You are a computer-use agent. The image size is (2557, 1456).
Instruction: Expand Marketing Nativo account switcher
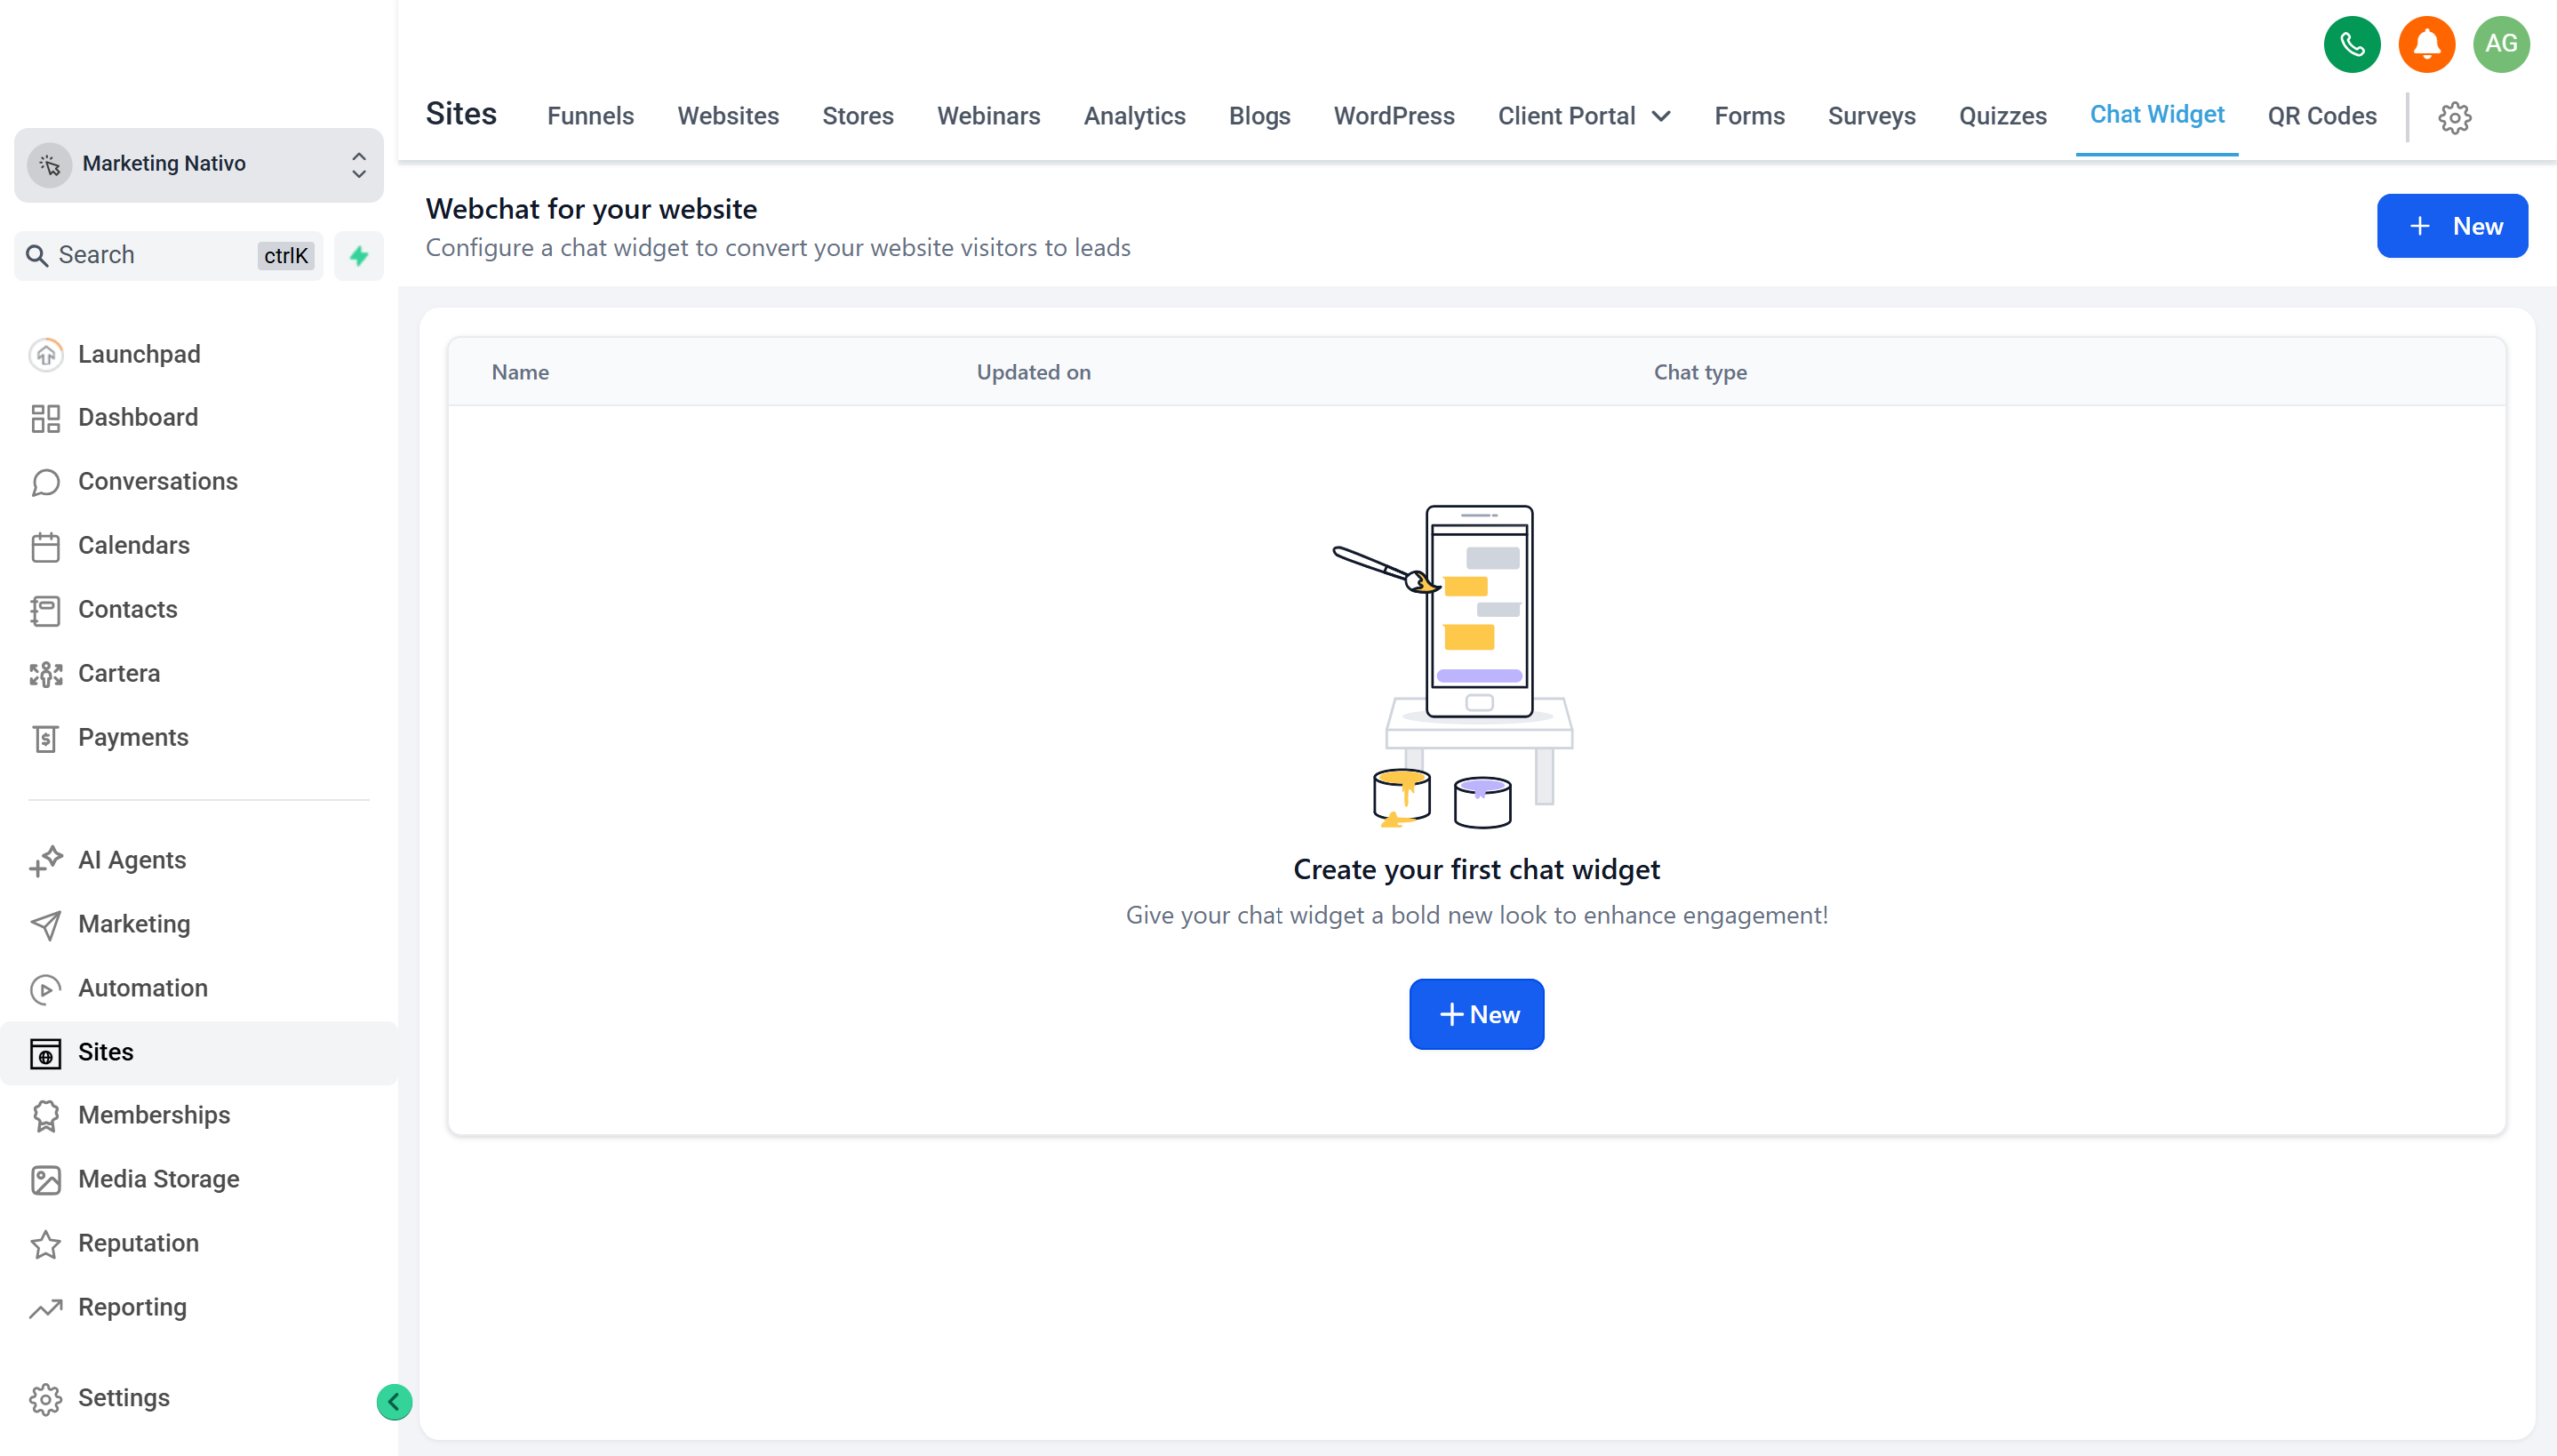pyautogui.click(x=198, y=164)
